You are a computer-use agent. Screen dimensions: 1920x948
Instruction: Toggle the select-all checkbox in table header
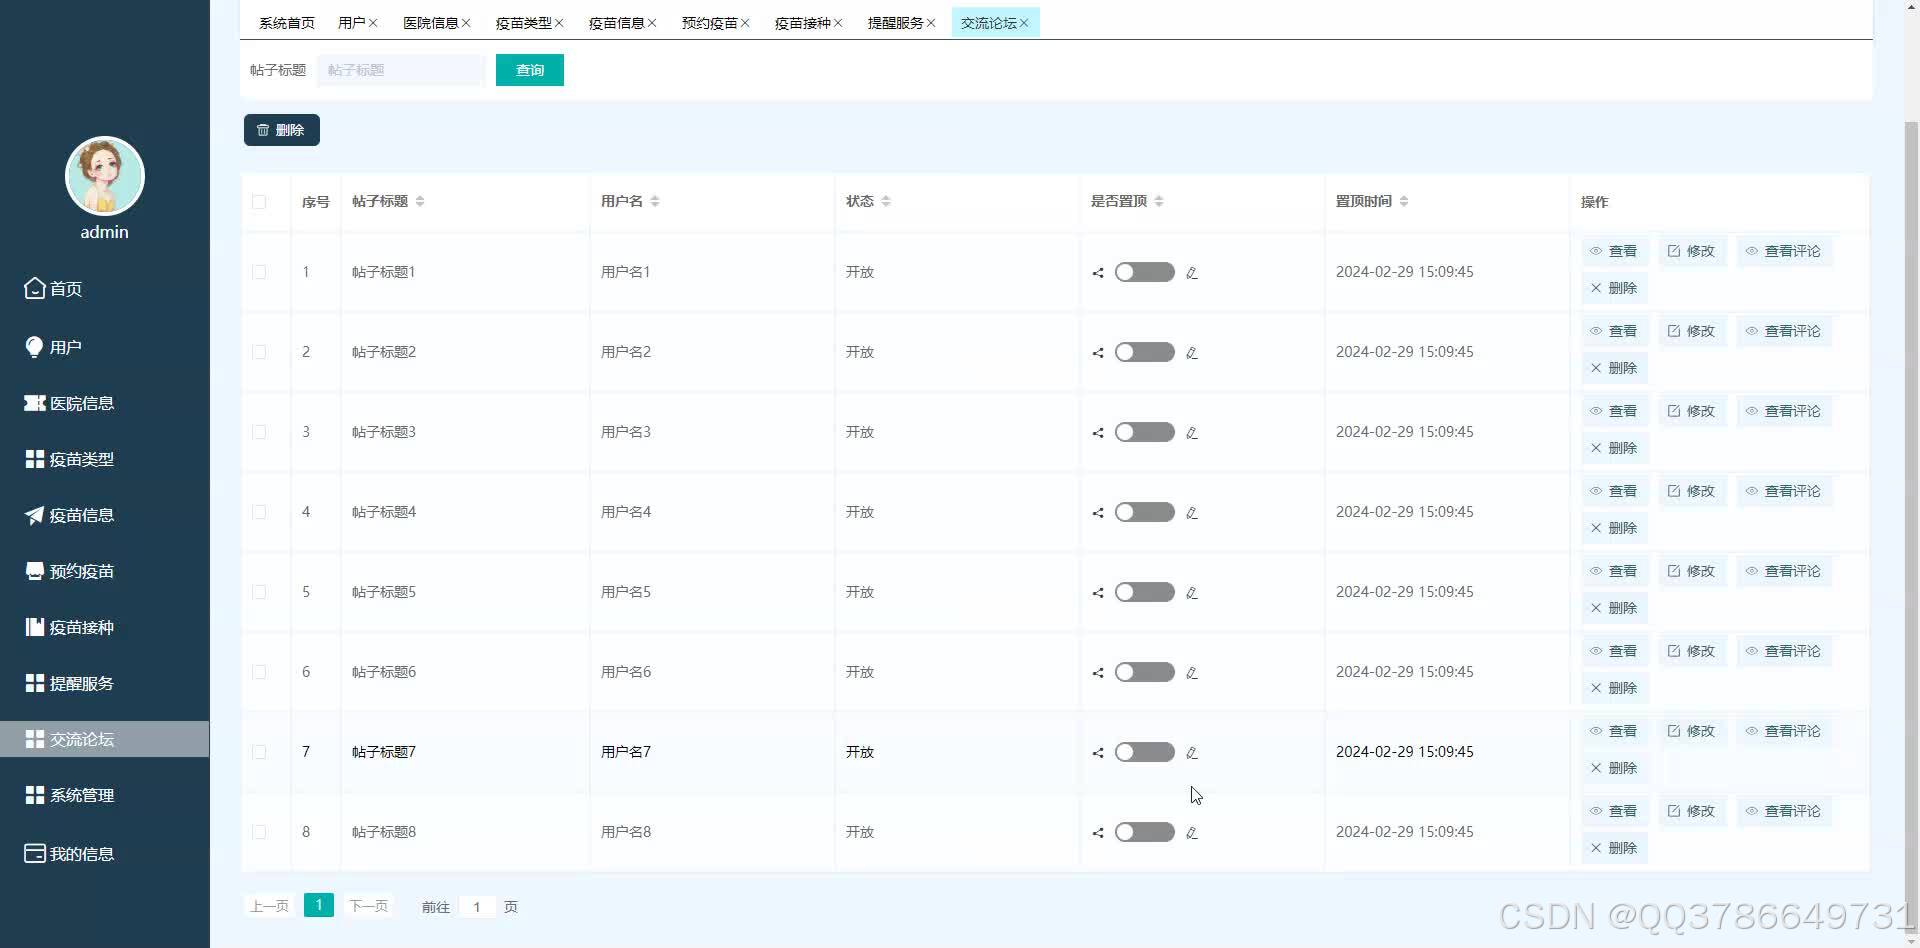(x=259, y=202)
